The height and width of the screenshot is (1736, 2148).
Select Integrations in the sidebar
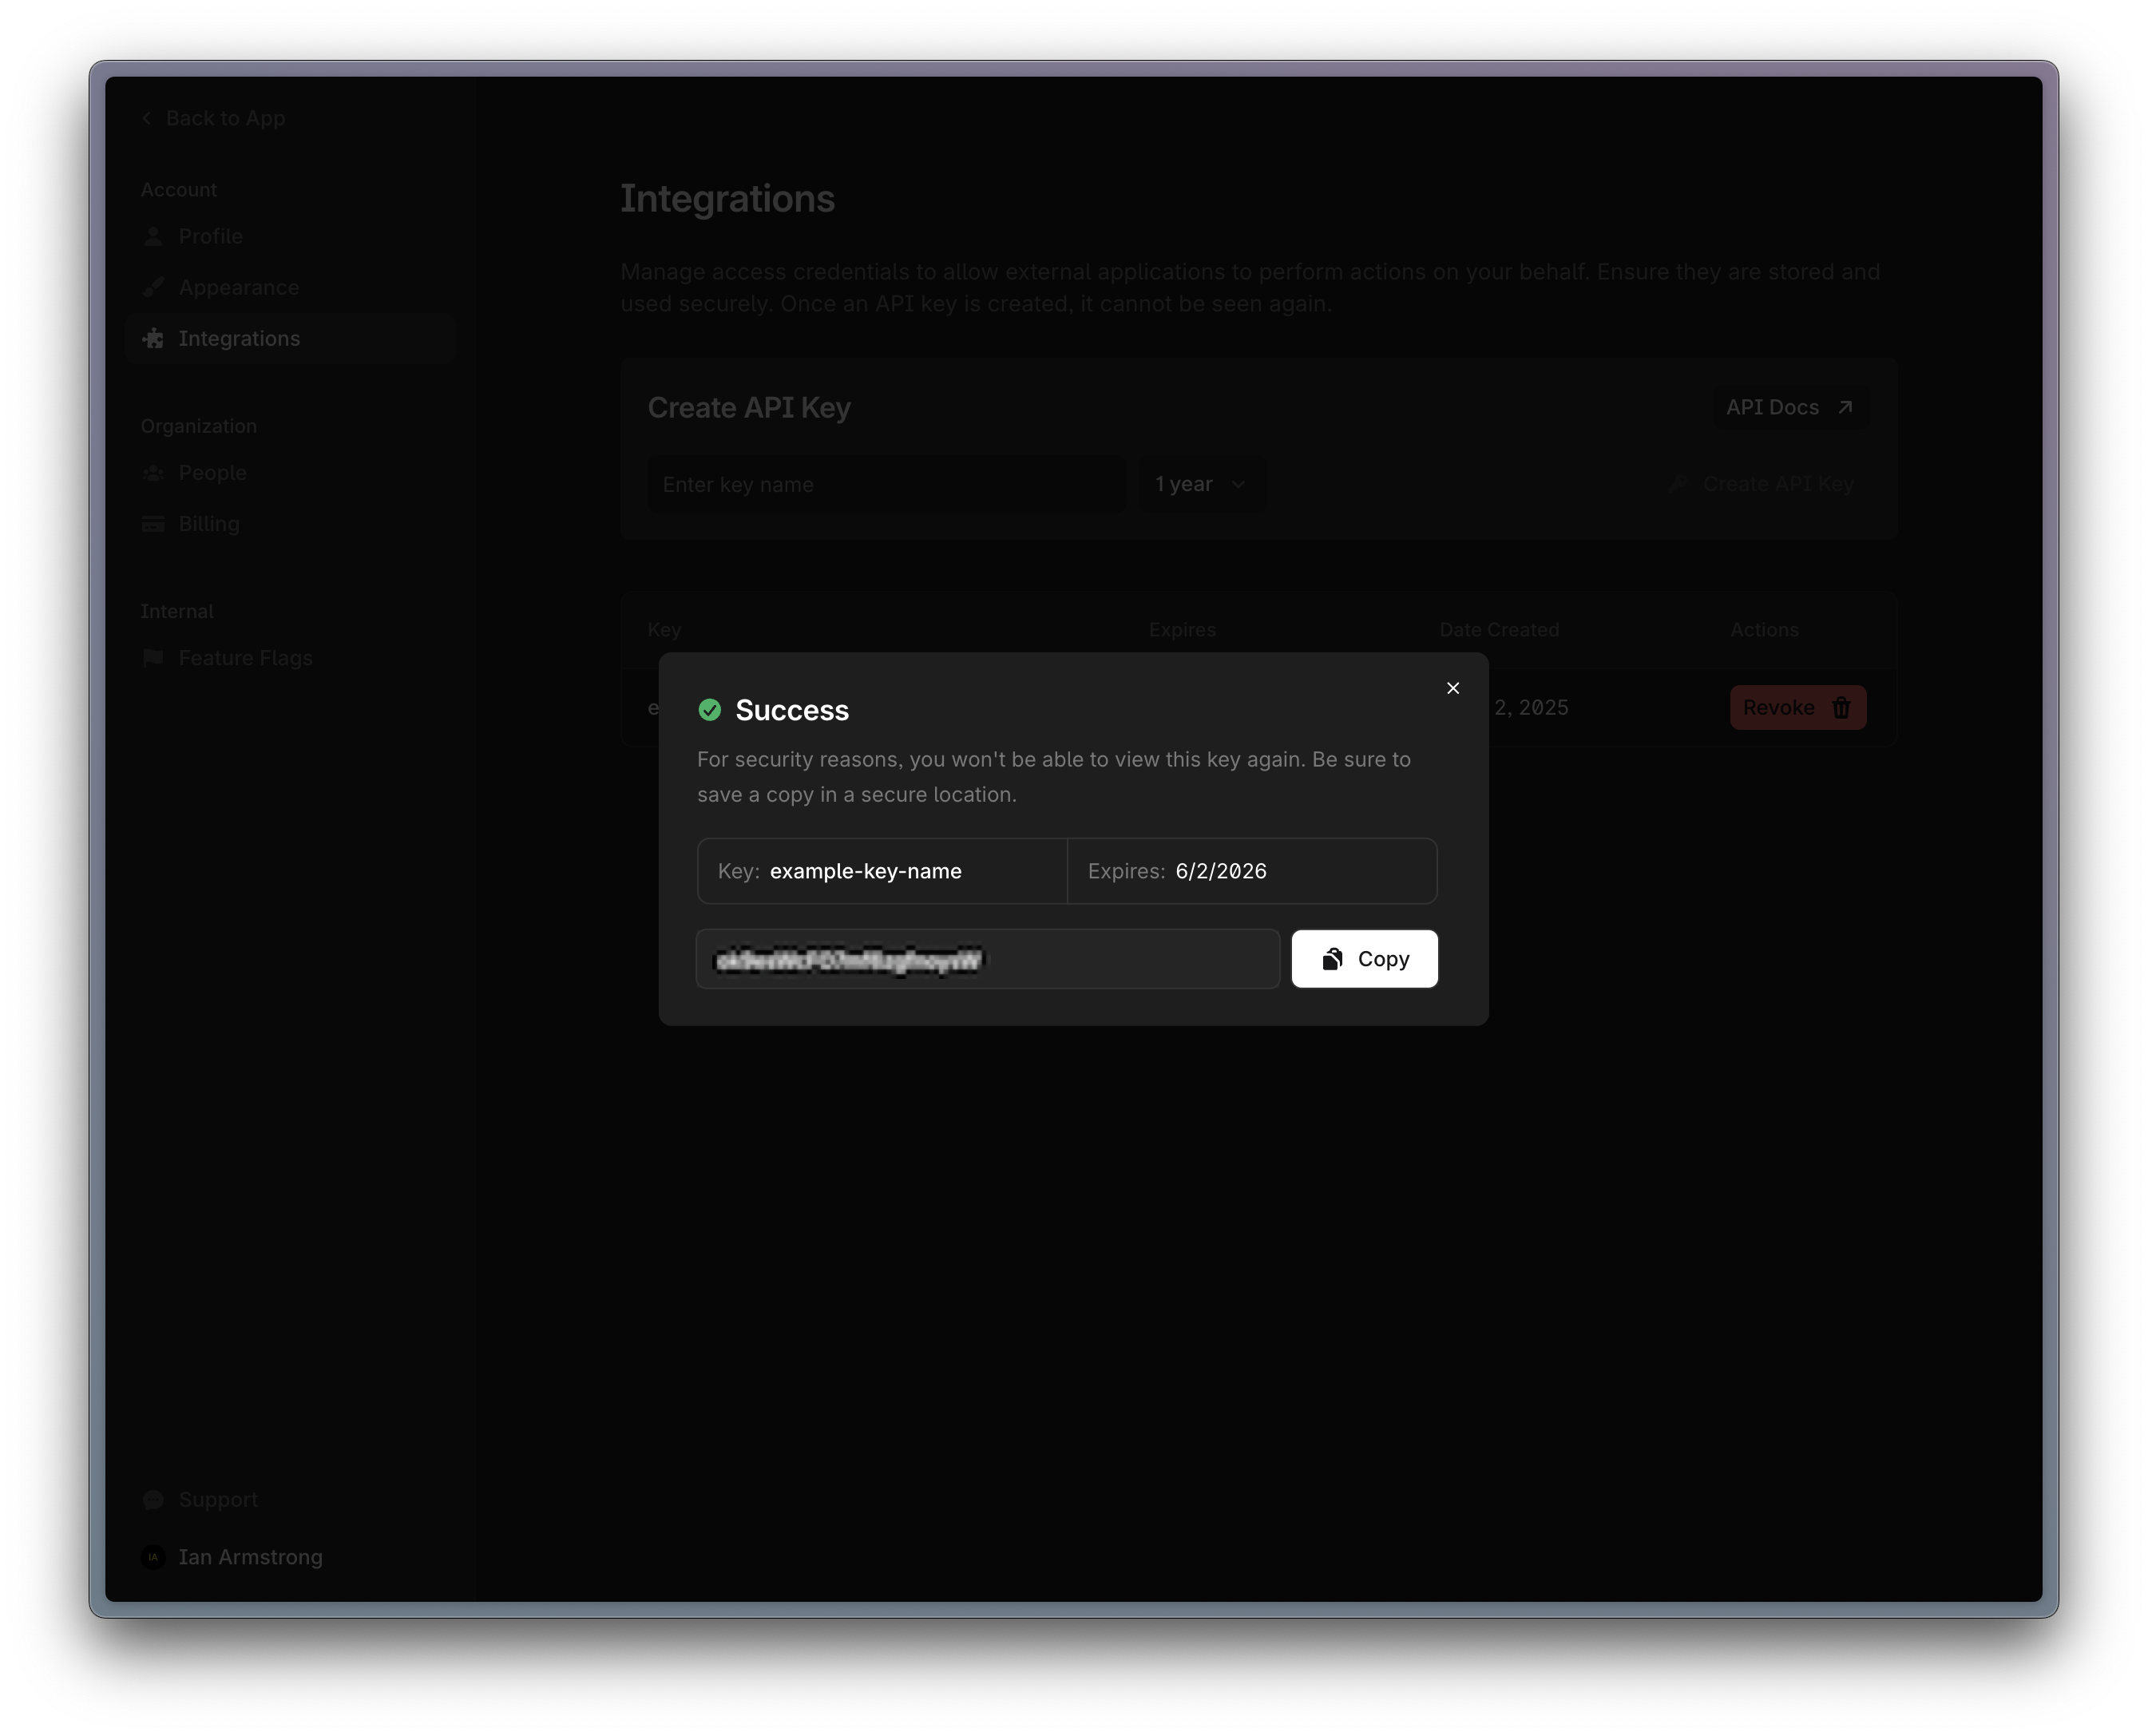290,338
